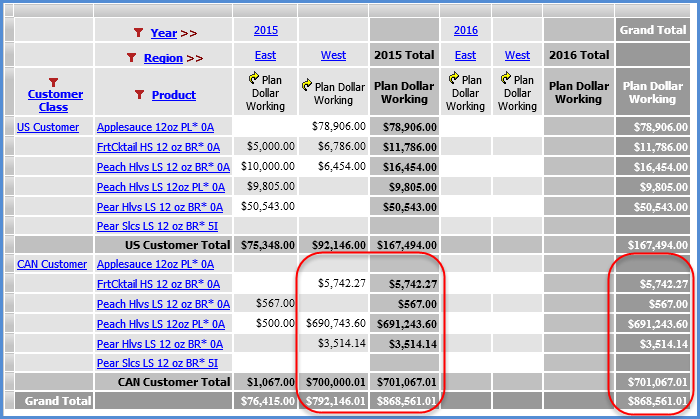Open the CAN Customer link
This screenshot has width=700, height=419.
coord(52,264)
